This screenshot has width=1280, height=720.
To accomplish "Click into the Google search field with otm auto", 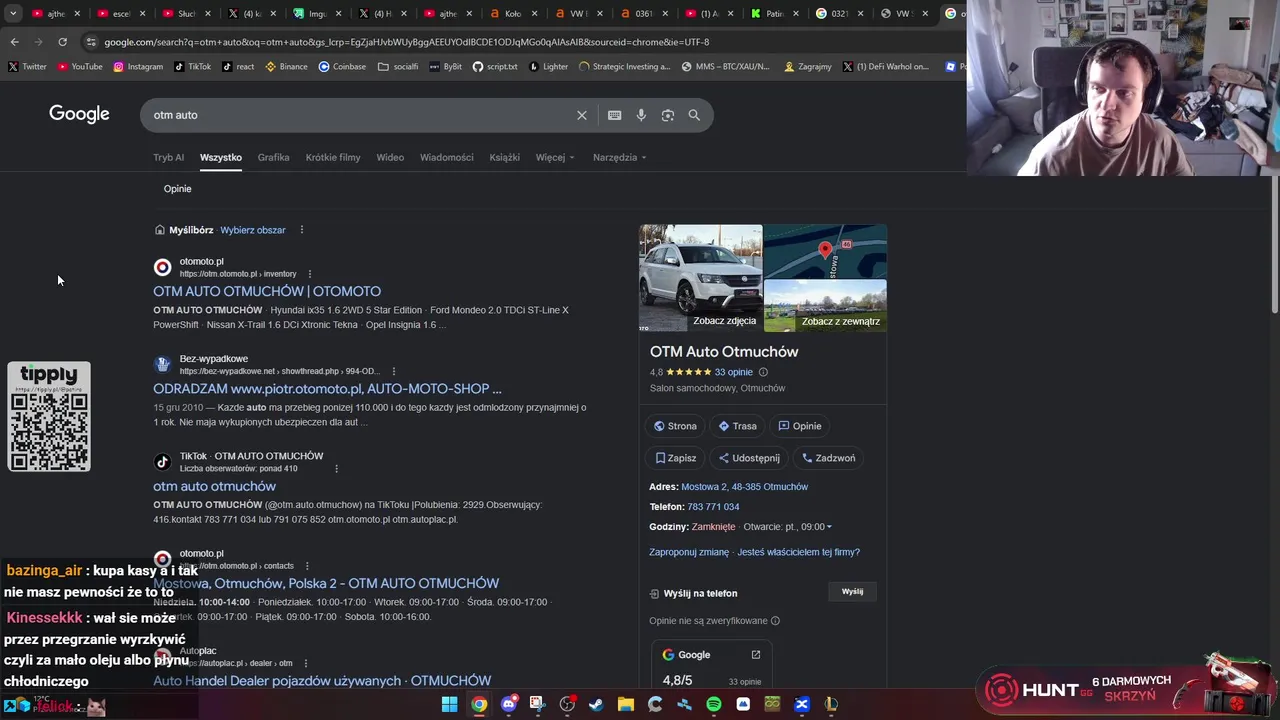I will 360,115.
